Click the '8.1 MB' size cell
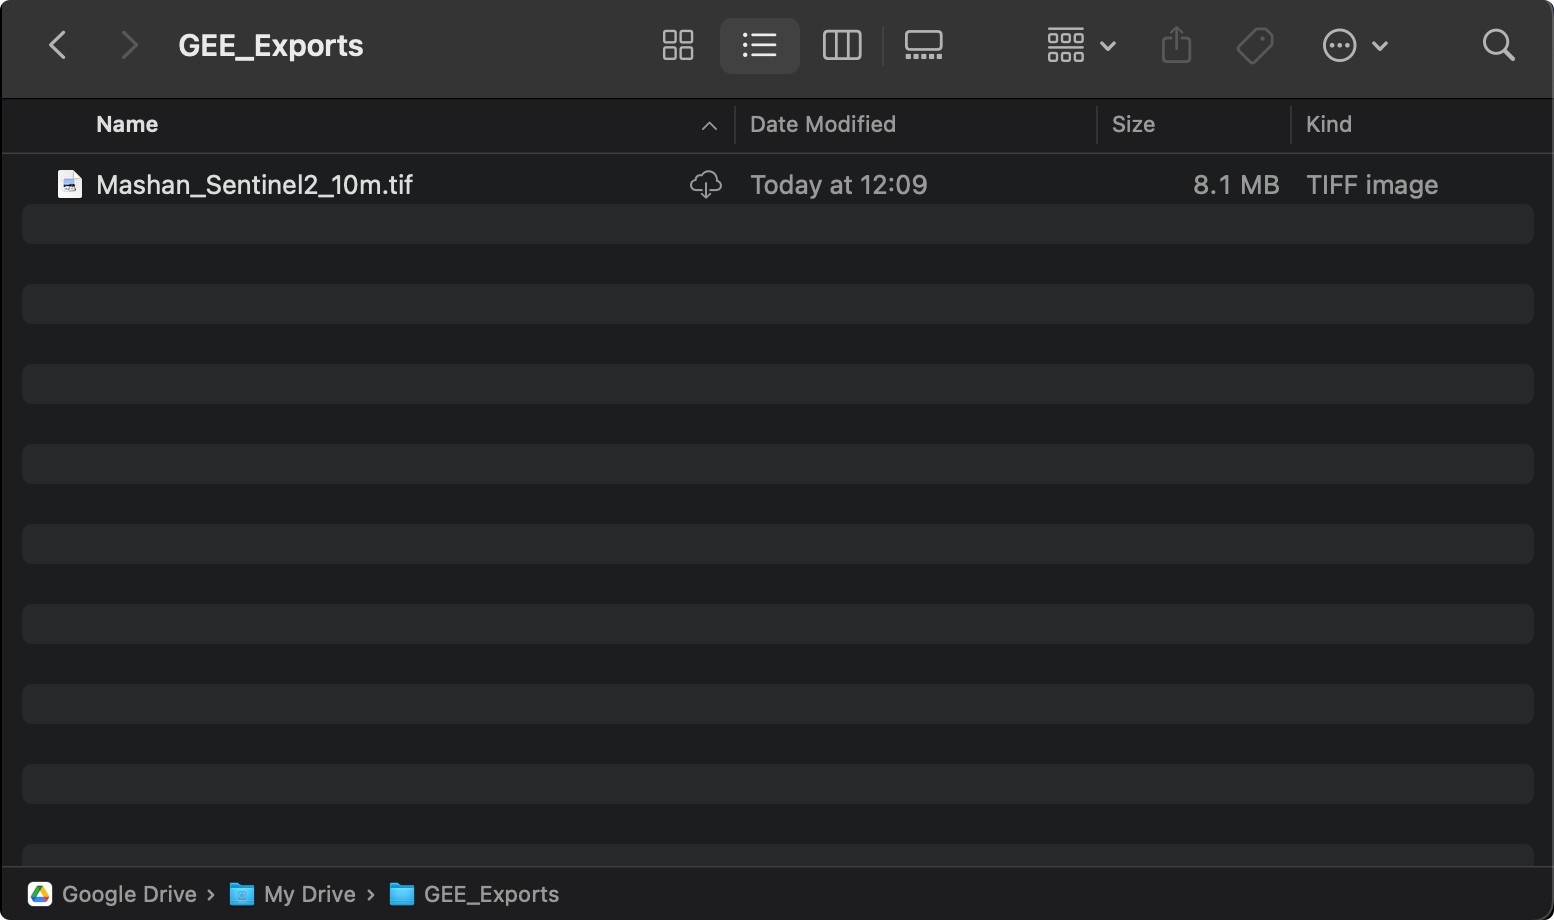Image resolution: width=1554 pixels, height=920 pixels. (1236, 185)
